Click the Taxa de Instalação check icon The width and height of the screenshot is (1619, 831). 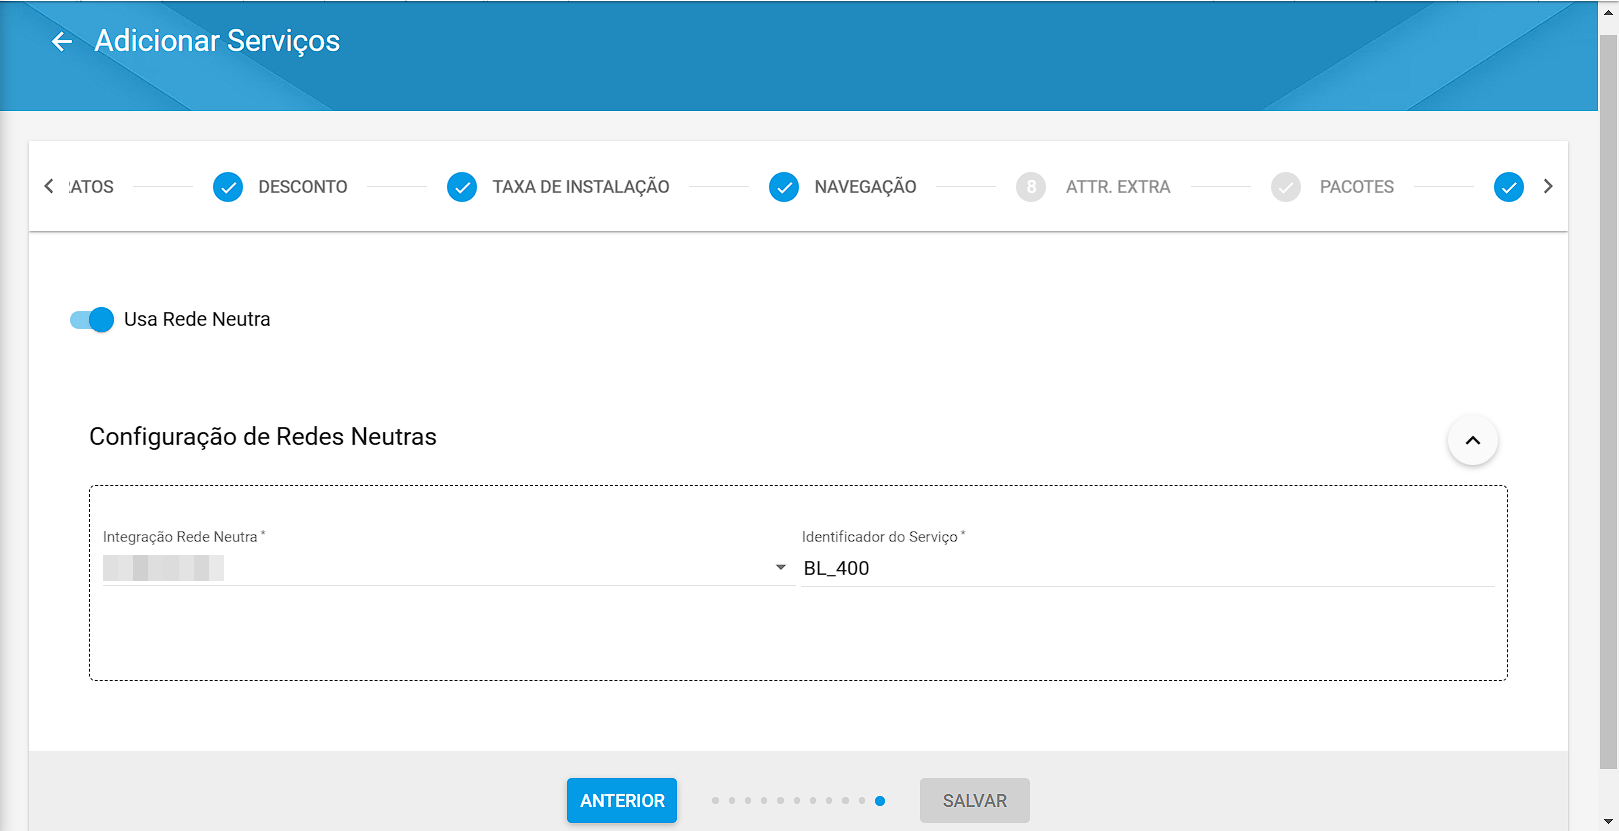click(462, 187)
